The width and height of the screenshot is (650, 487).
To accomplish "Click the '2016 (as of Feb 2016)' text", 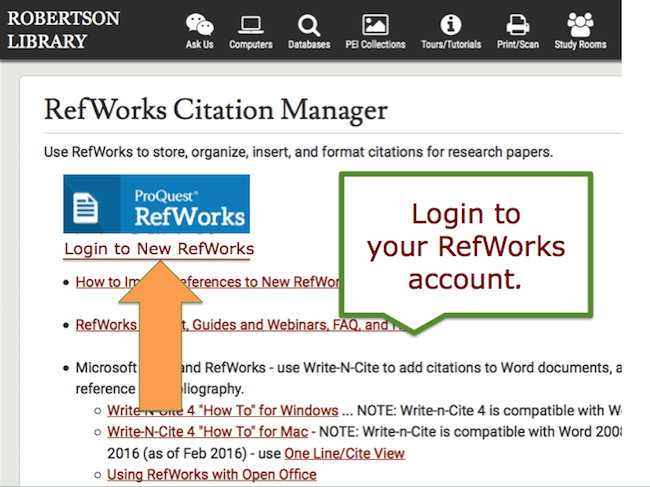I will click(x=177, y=453).
